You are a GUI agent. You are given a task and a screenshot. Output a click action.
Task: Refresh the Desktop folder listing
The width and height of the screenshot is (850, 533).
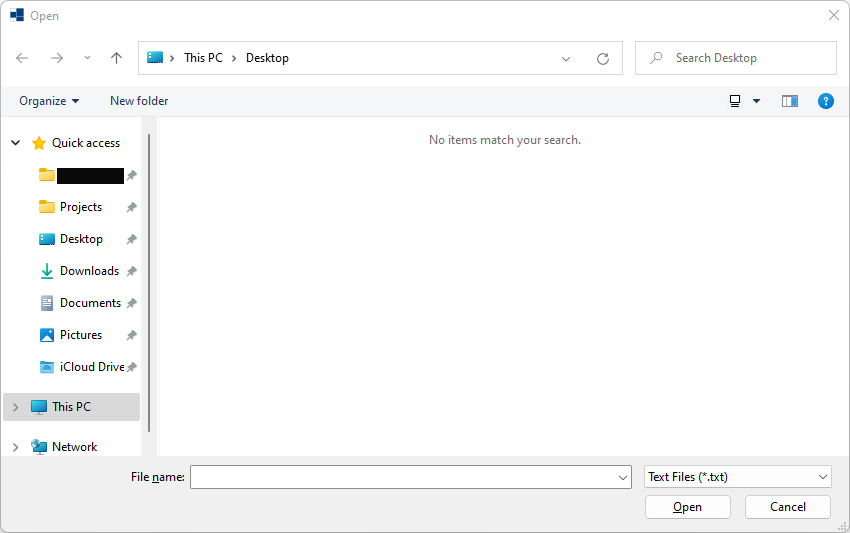pyautogui.click(x=603, y=58)
